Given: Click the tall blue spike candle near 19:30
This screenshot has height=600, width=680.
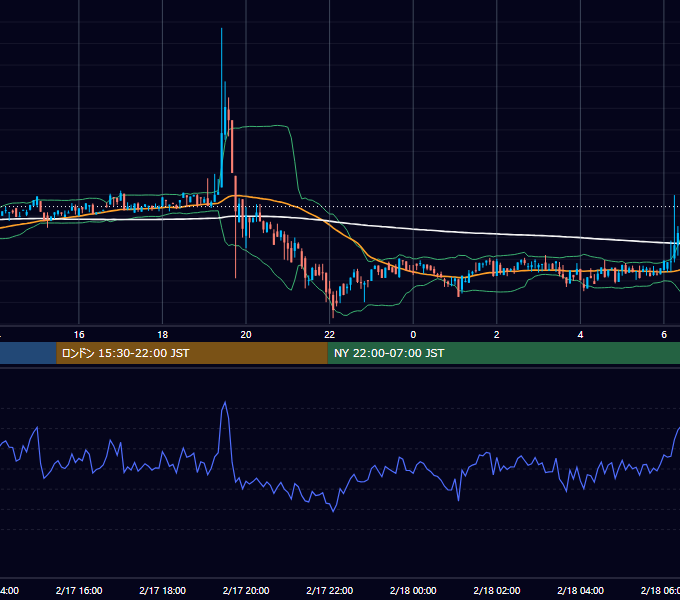Looking at the screenshot, I should (222, 108).
